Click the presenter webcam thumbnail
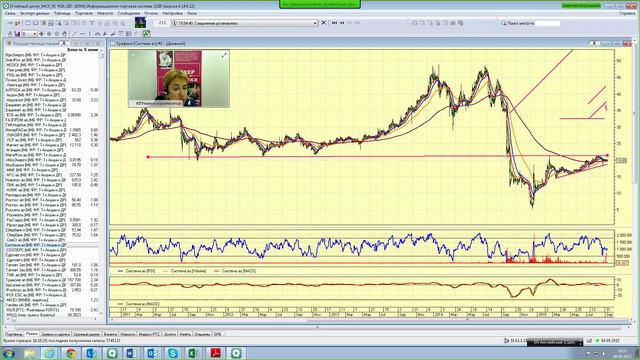 click(179, 79)
